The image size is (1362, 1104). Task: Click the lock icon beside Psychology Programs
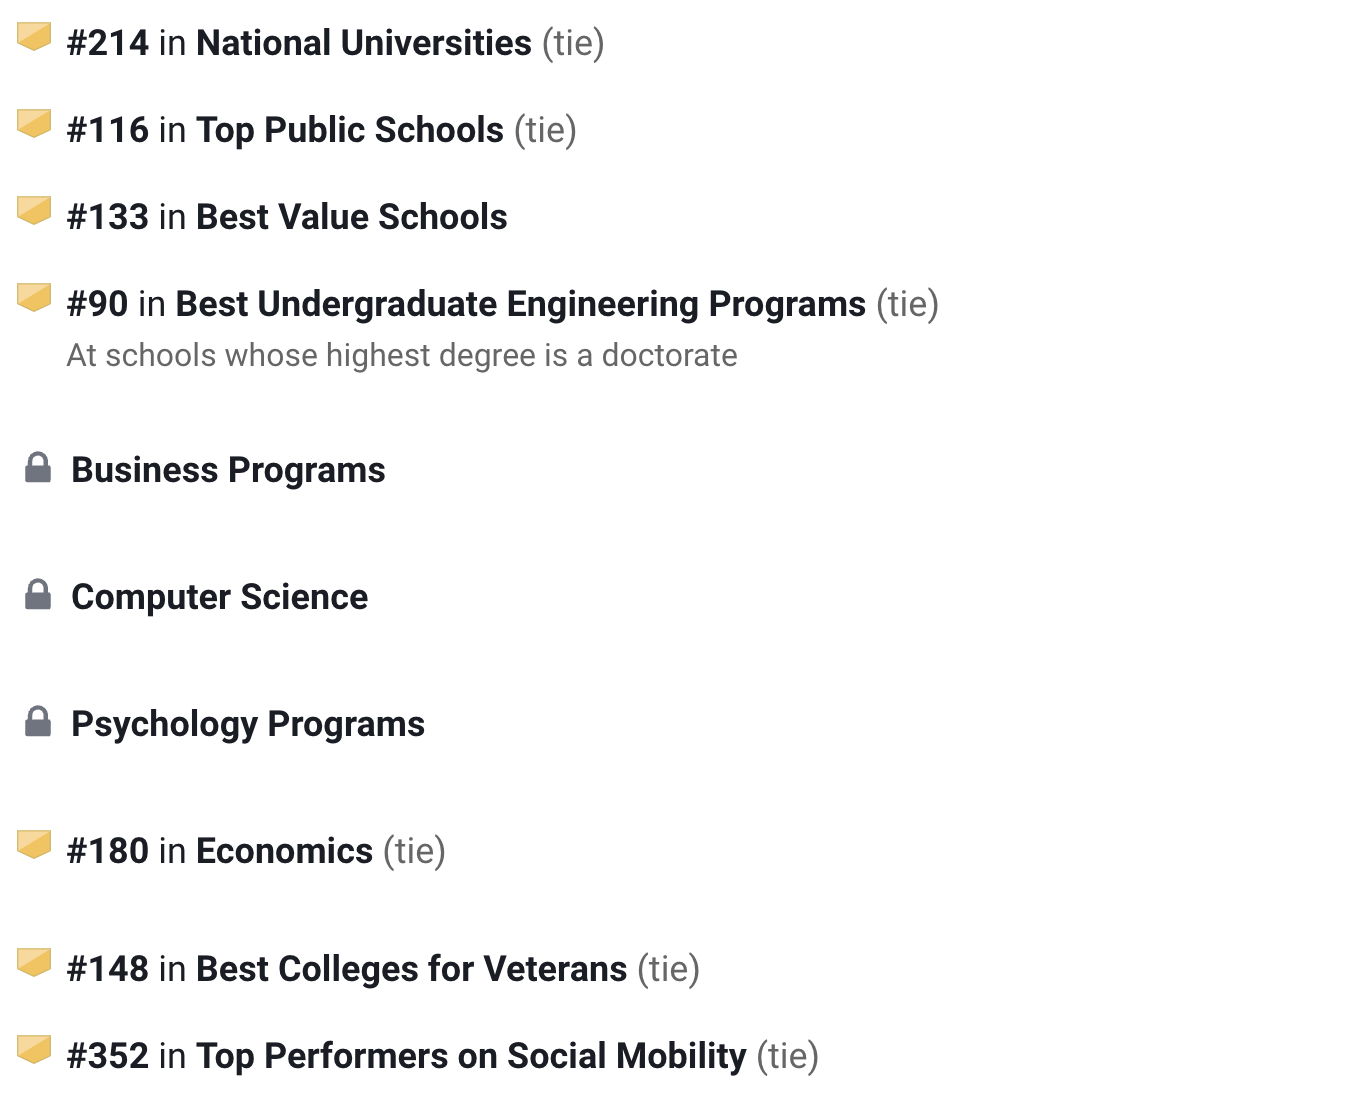[x=38, y=722]
